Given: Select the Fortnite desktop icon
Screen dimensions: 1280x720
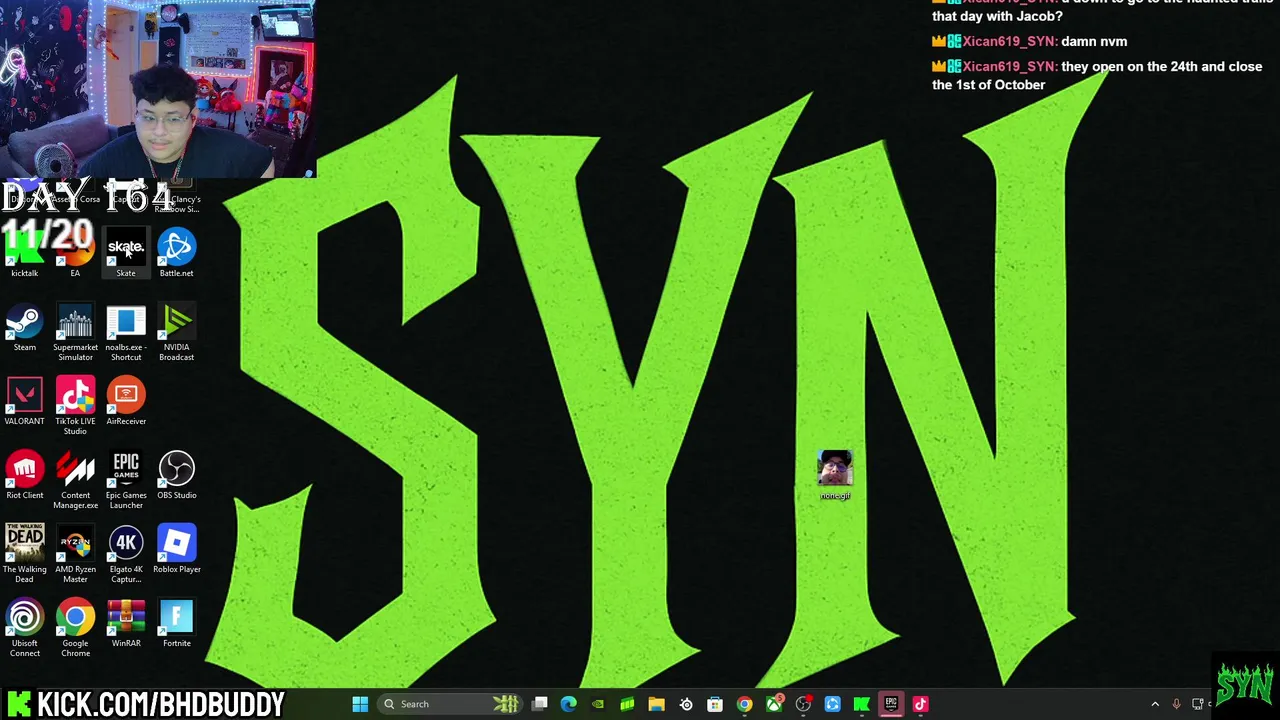Looking at the screenshot, I should [x=177, y=624].
